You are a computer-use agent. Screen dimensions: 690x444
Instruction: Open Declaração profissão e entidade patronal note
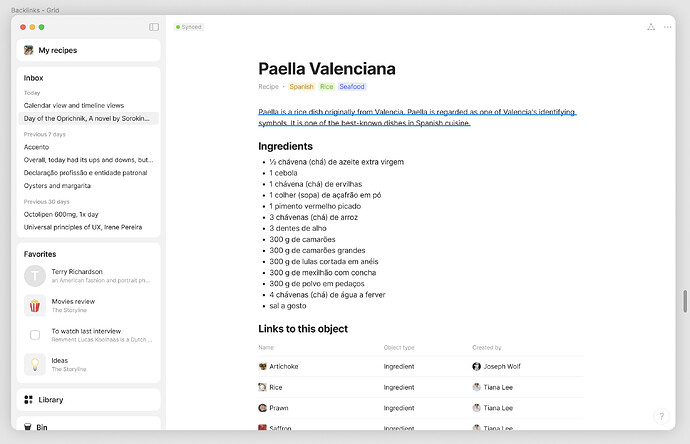click(x=85, y=172)
